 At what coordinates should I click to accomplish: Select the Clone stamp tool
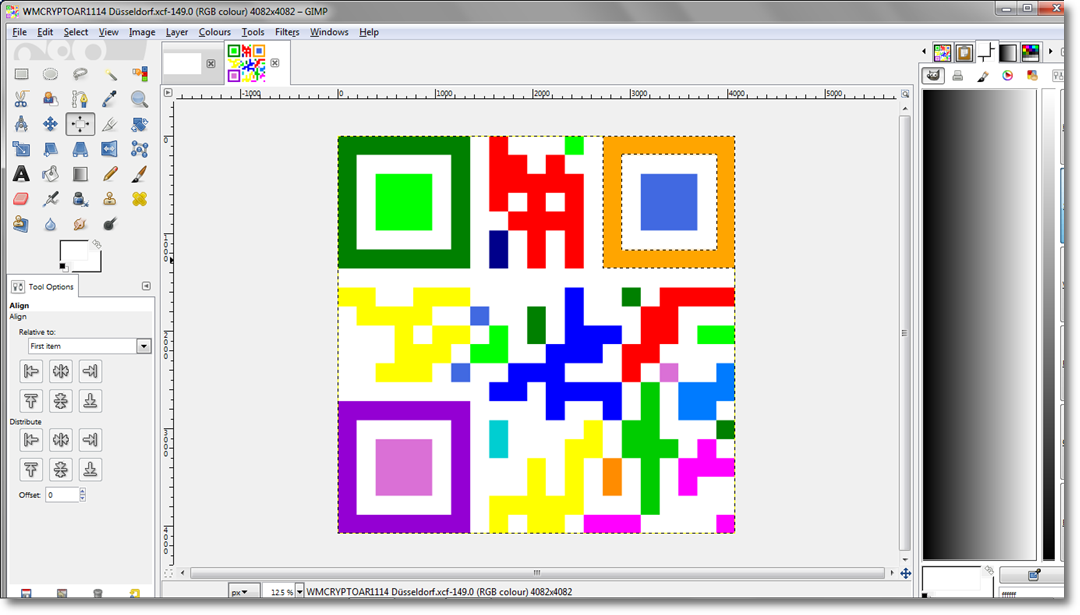point(110,199)
